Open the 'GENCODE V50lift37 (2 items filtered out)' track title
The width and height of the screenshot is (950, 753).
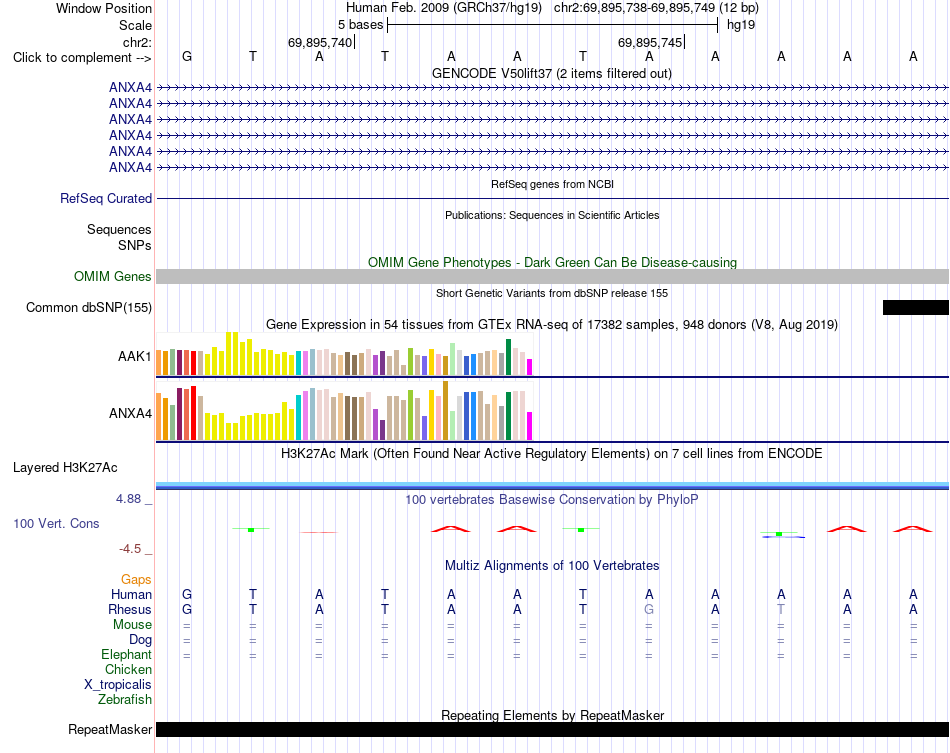click(552, 73)
